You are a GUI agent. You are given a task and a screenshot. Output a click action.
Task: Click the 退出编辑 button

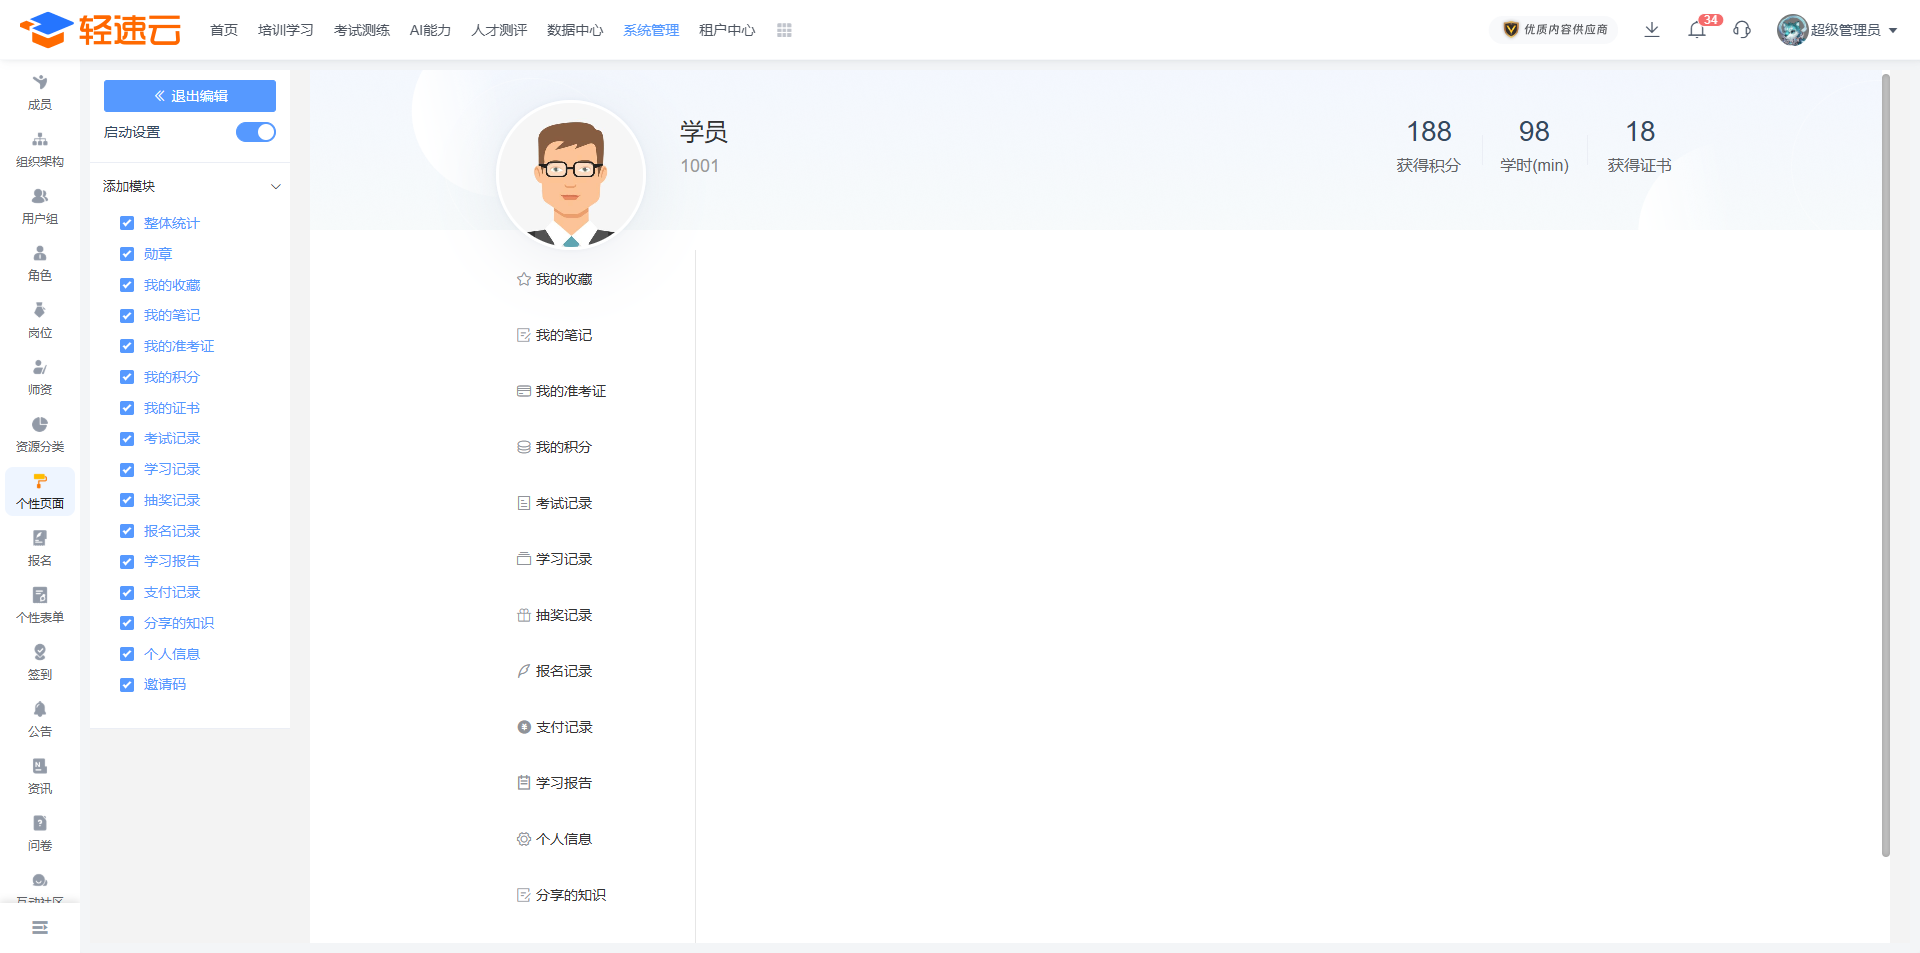190,96
